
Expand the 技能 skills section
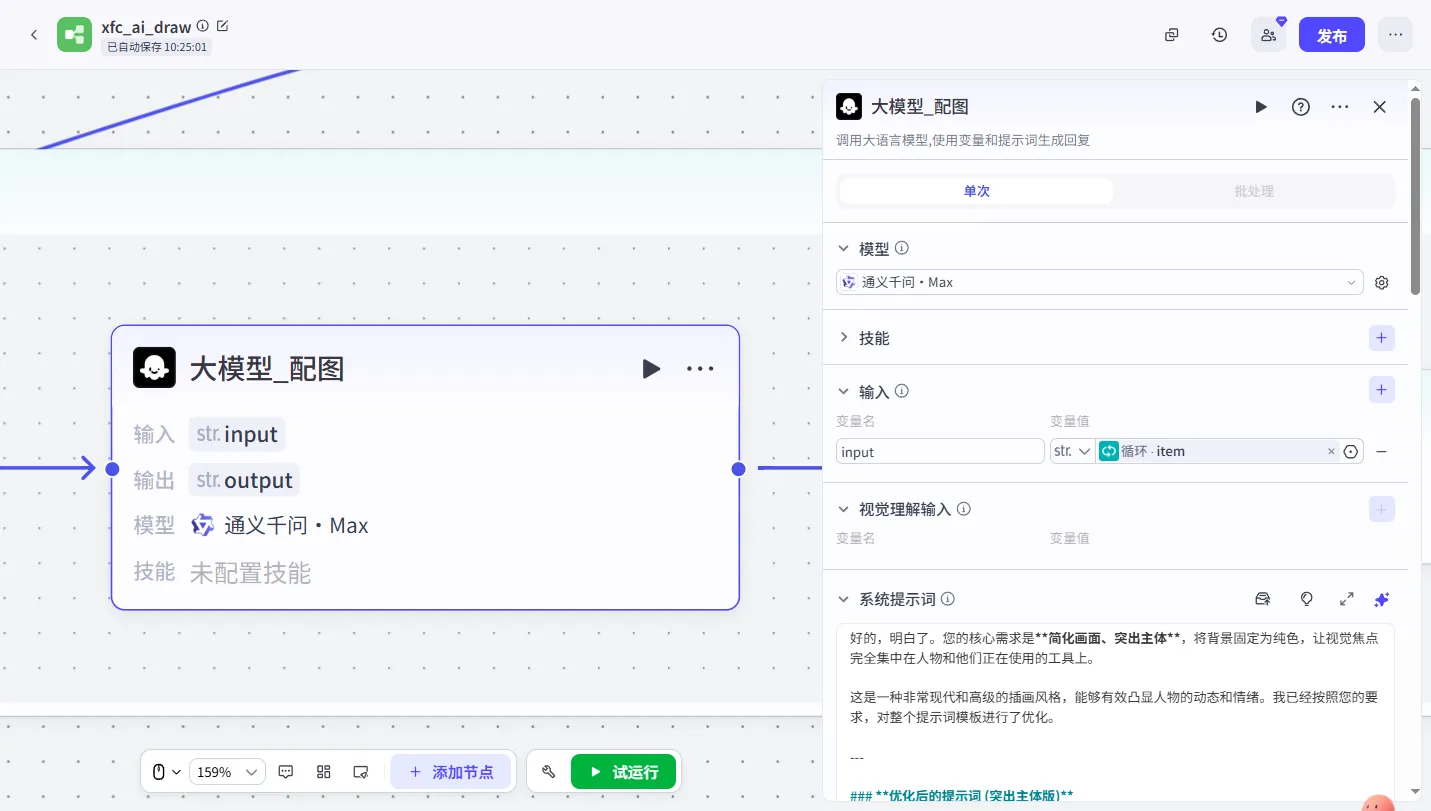pyautogui.click(x=844, y=338)
